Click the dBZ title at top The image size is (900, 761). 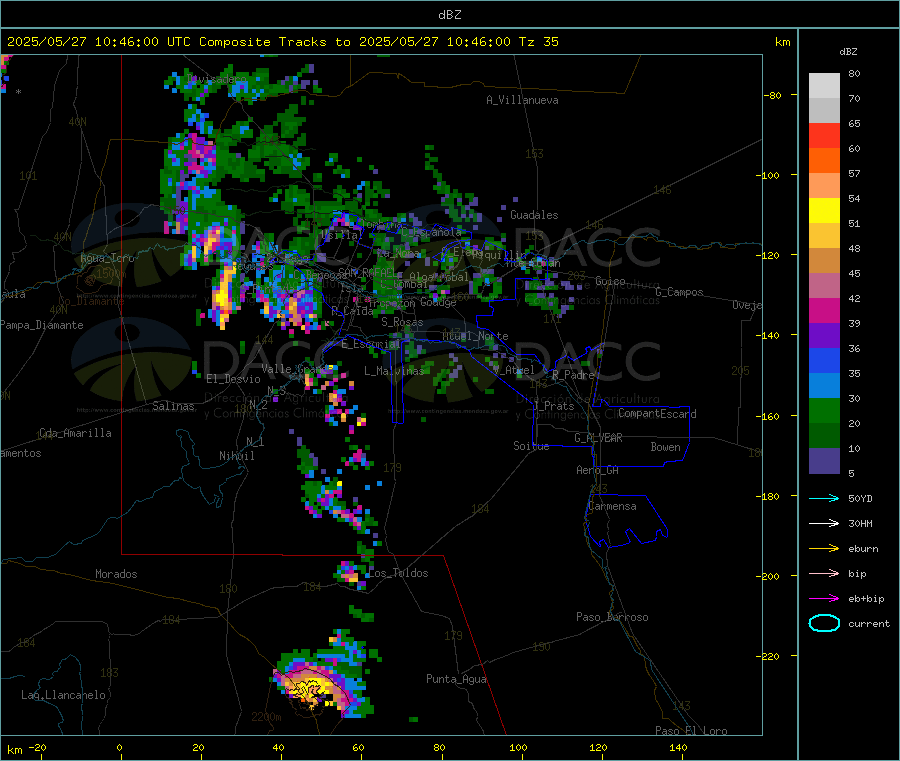pyautogui.click(x=449, y=15)
